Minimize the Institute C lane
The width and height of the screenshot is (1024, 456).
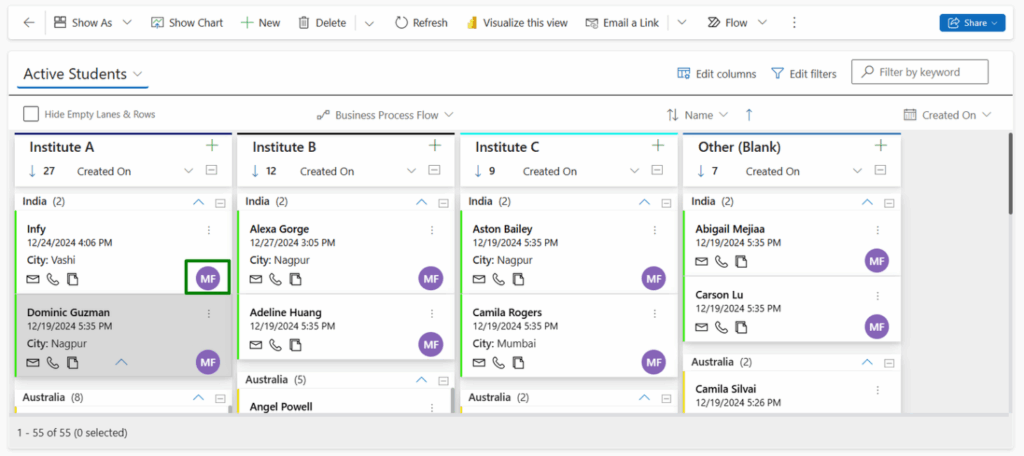point(658,171)
